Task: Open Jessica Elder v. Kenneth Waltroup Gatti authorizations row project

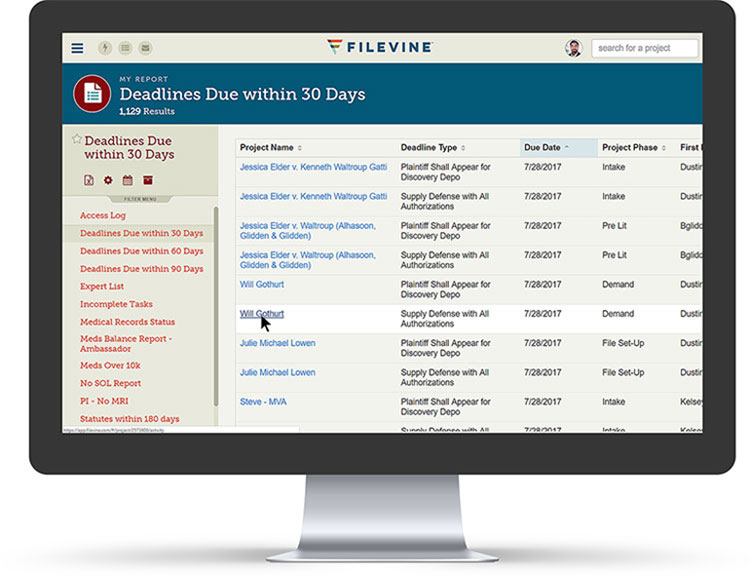Action: [313, 196]
